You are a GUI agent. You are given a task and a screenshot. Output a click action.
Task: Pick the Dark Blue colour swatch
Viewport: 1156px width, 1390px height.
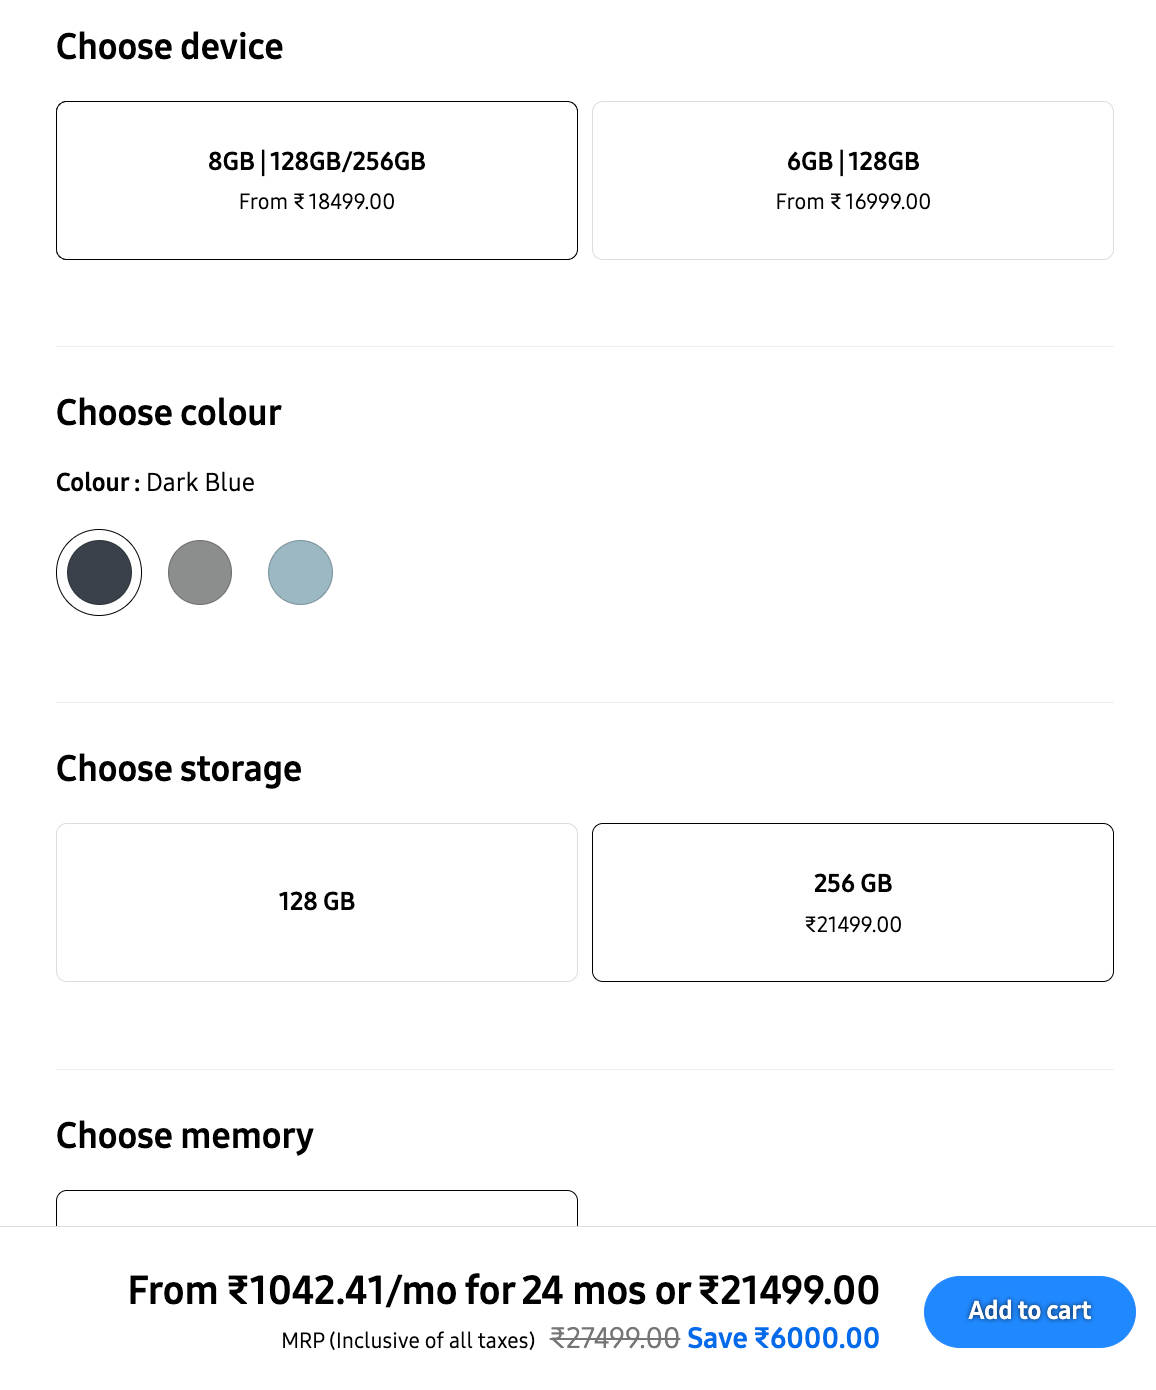pos(99,572)
